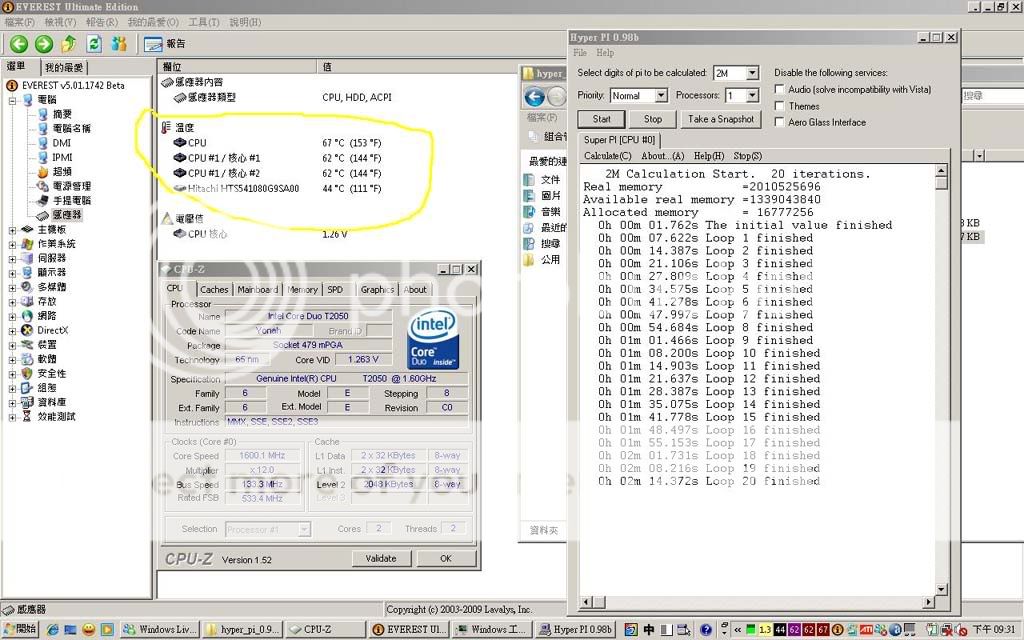Open the pi digits dropdown showing 2M

pos(752,73)
